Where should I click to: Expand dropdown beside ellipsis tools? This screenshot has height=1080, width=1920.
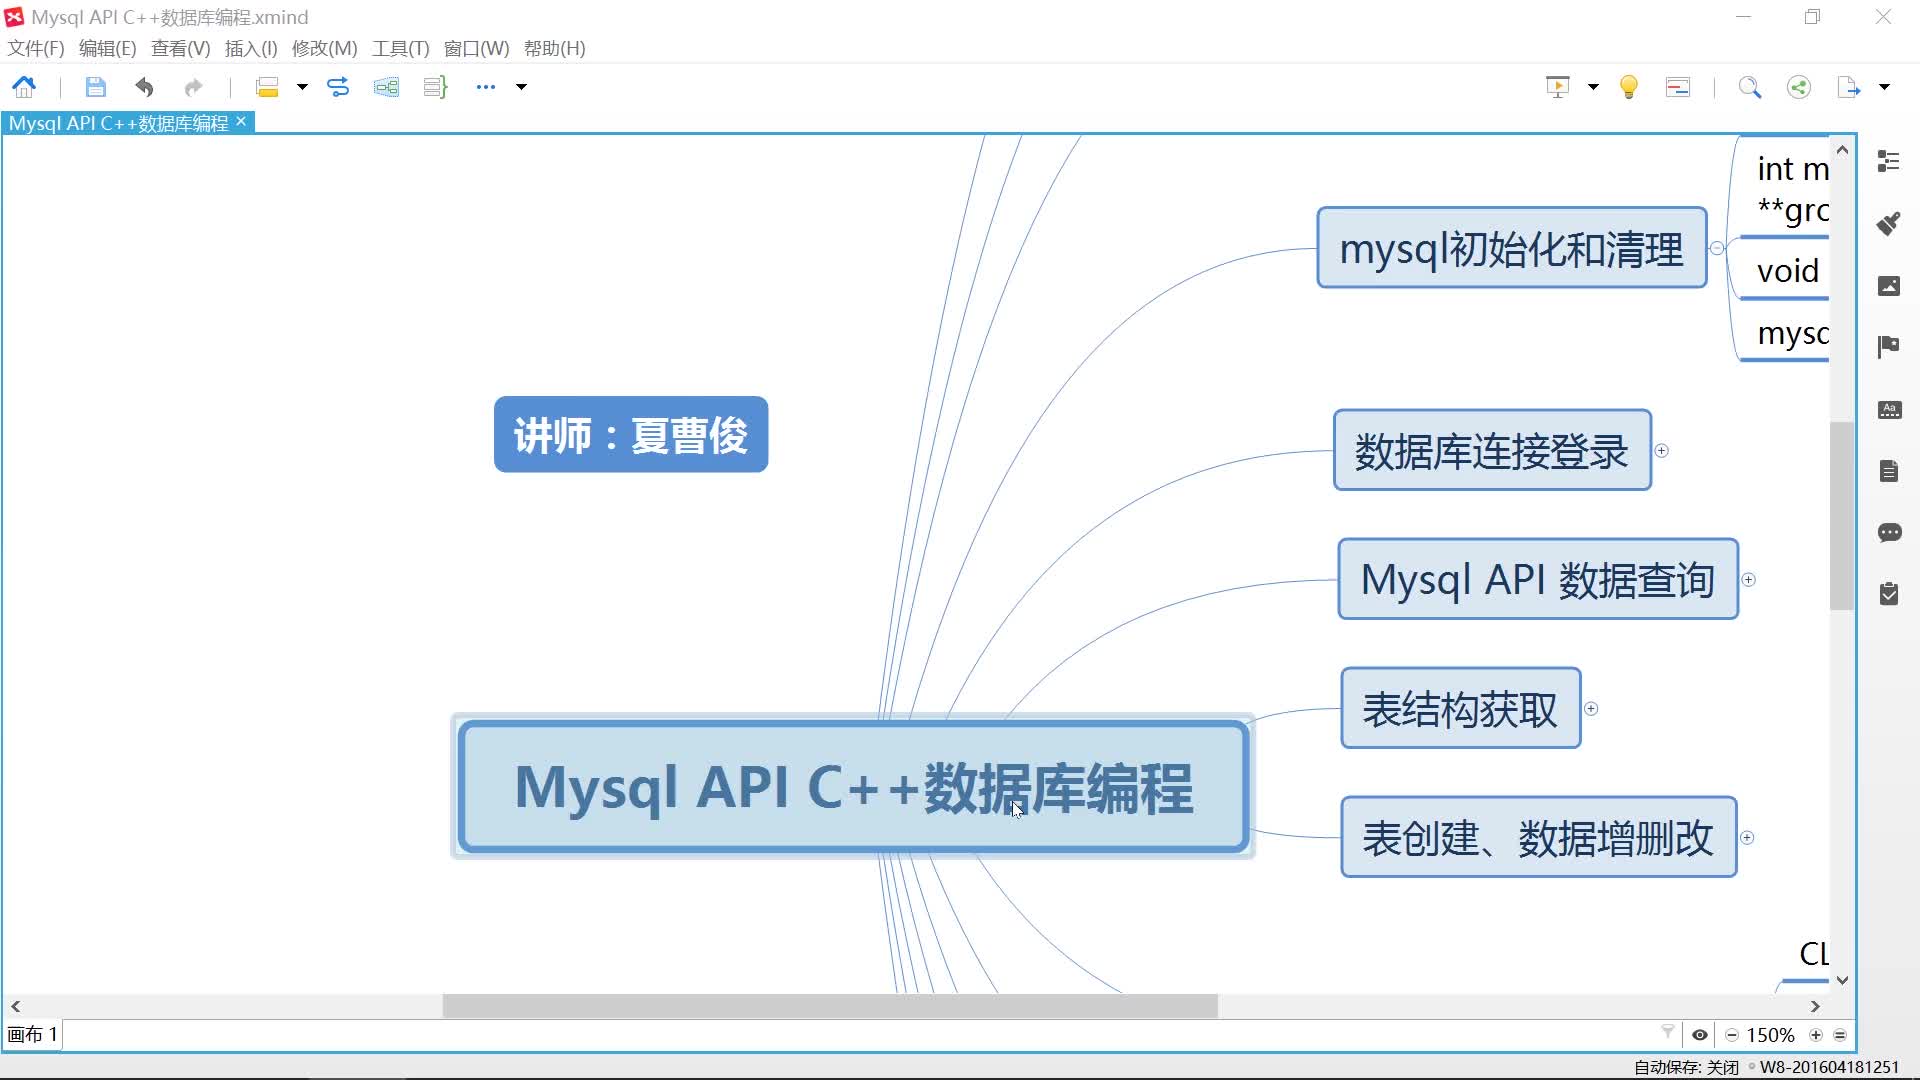(x=521, y=87)
